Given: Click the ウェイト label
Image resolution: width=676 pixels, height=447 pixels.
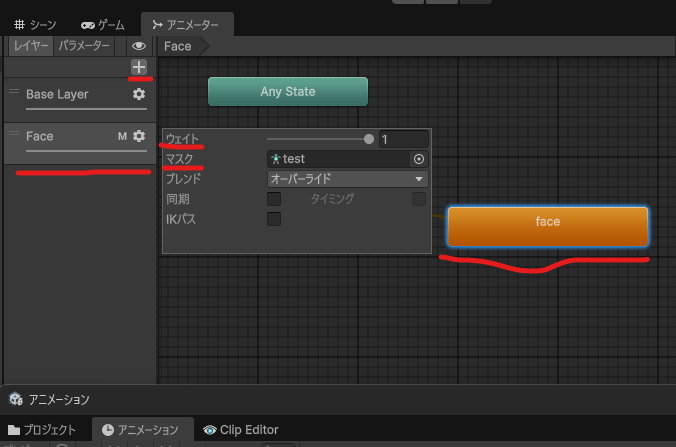Looking at the screenshot, I should click(x=182, y=139).
